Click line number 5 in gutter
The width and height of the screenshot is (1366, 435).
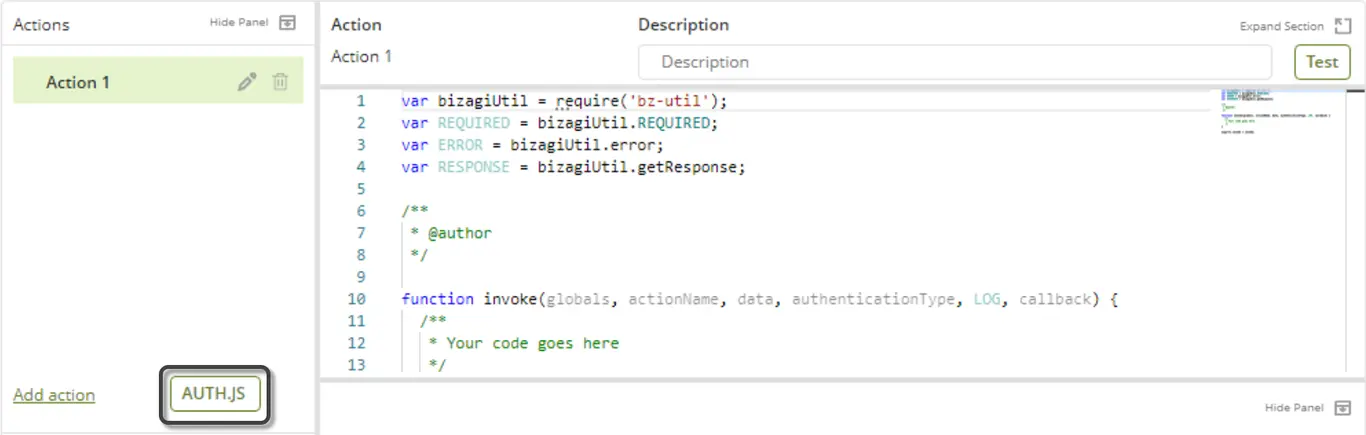pos(361,189)
